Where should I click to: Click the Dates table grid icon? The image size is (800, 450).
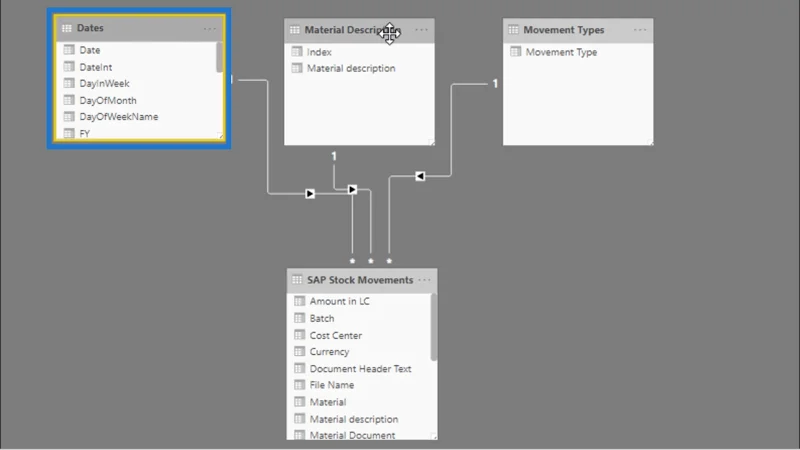coord(66,28)
